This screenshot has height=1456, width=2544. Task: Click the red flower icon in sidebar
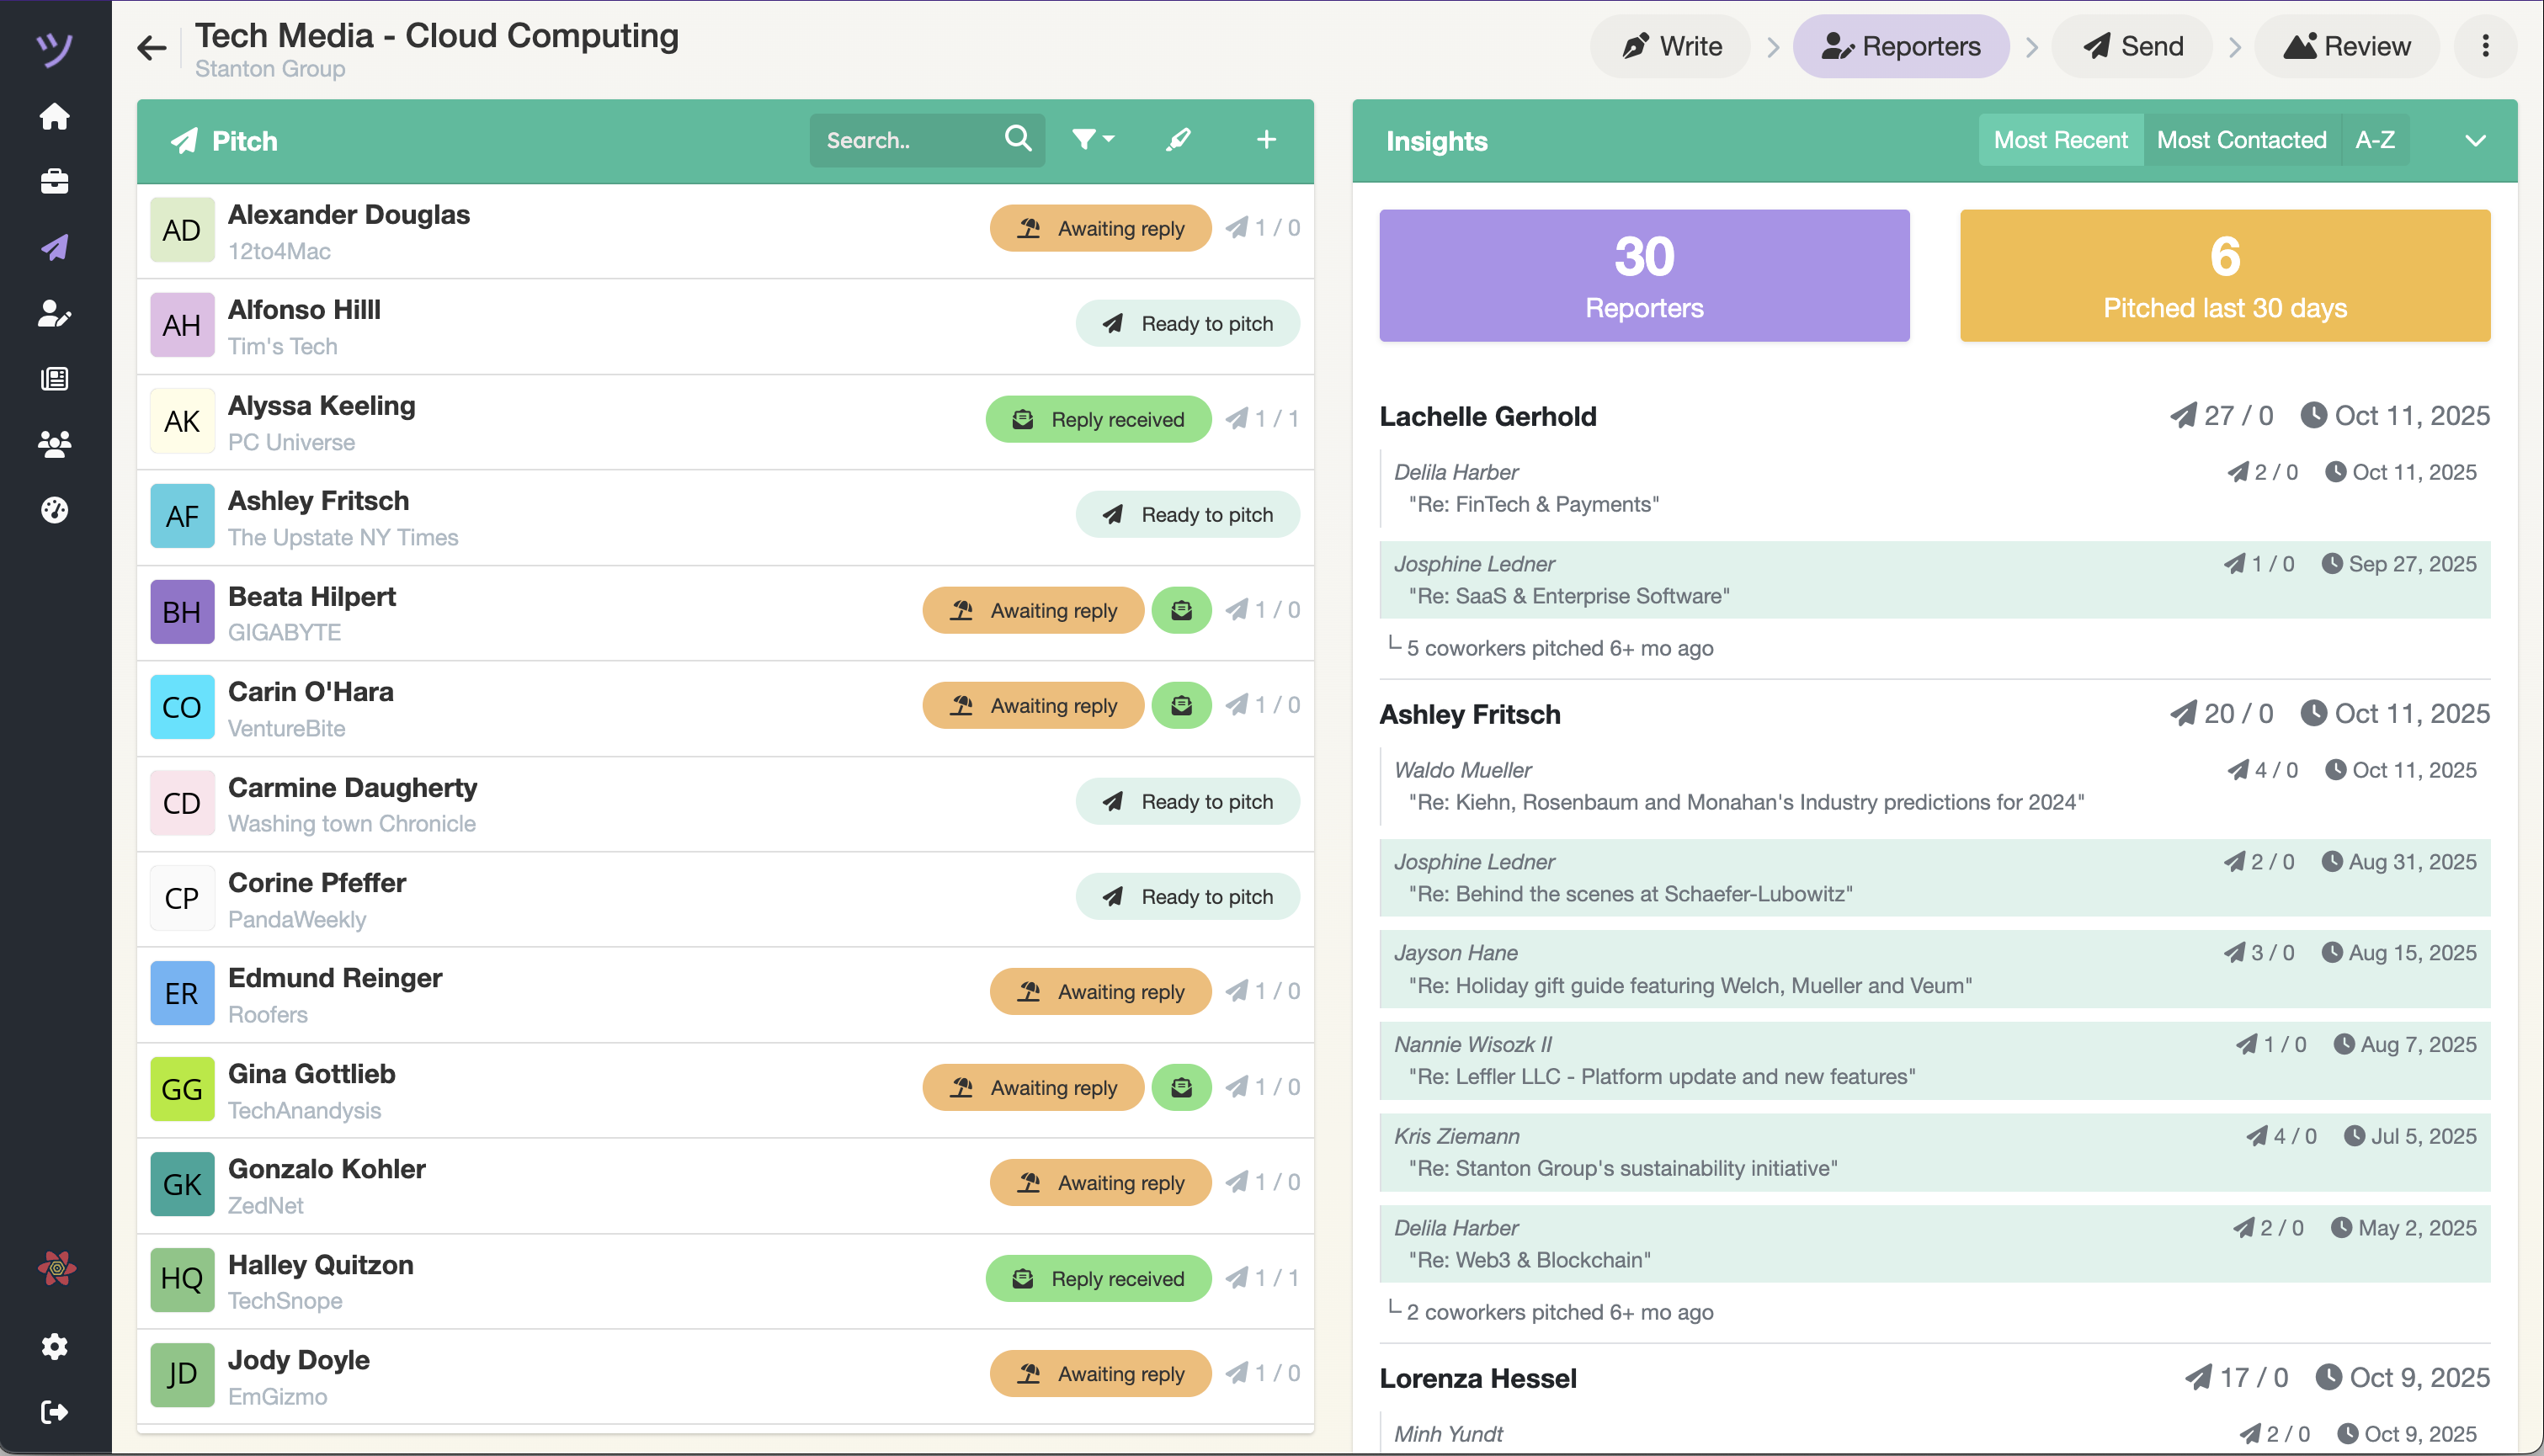point(56,1268)
